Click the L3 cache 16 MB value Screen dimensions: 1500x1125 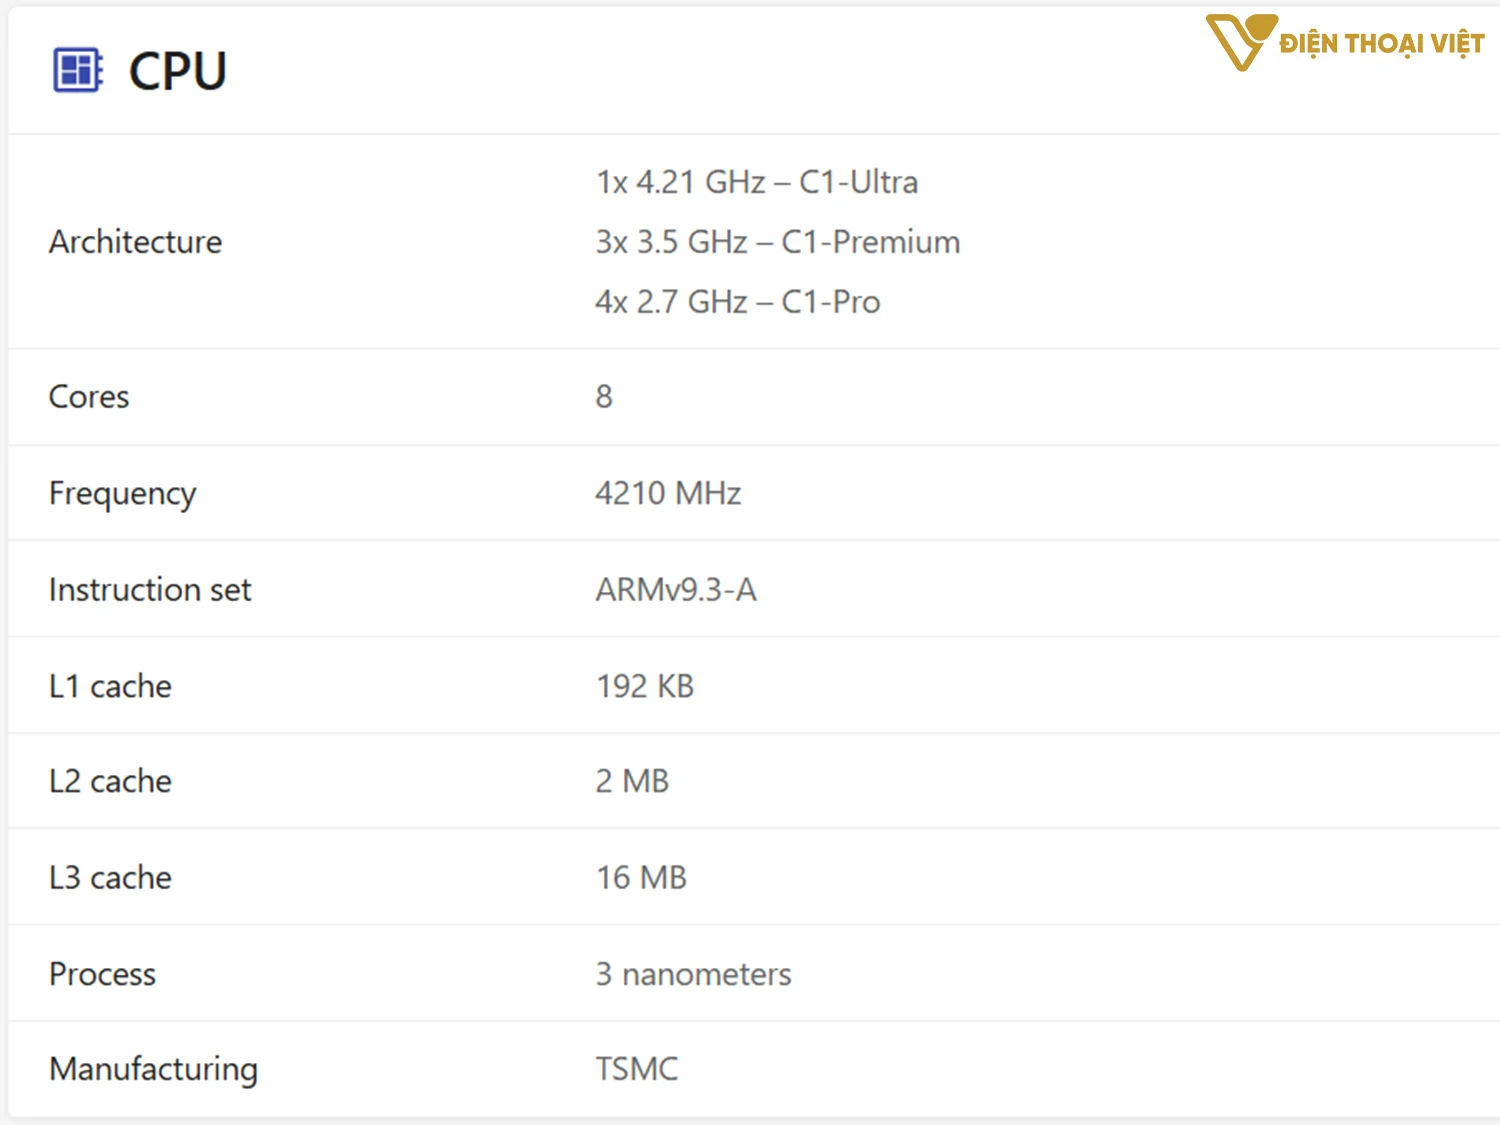click(641, 878)
